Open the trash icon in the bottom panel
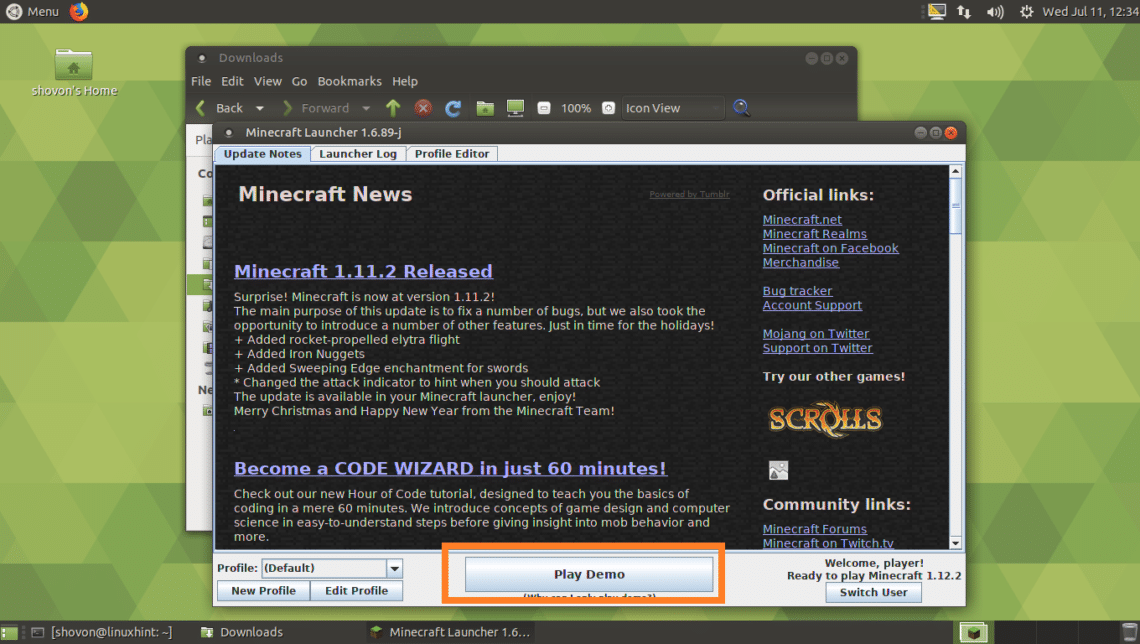Screen dimensions: 1140x644 [x=1129, y=632]
